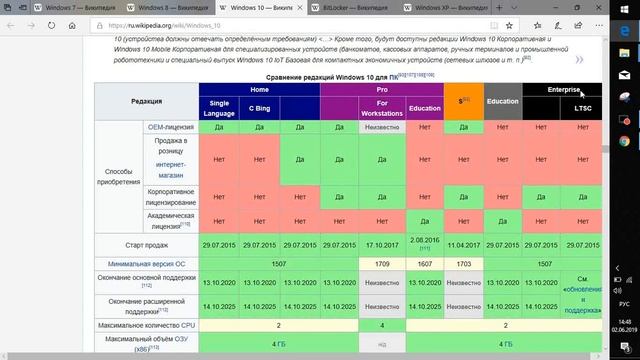Viewport: 640px width, 360px height.
Task: Open the screen recorder taskbar icon with red dot
Action: (x=624, y=120)
